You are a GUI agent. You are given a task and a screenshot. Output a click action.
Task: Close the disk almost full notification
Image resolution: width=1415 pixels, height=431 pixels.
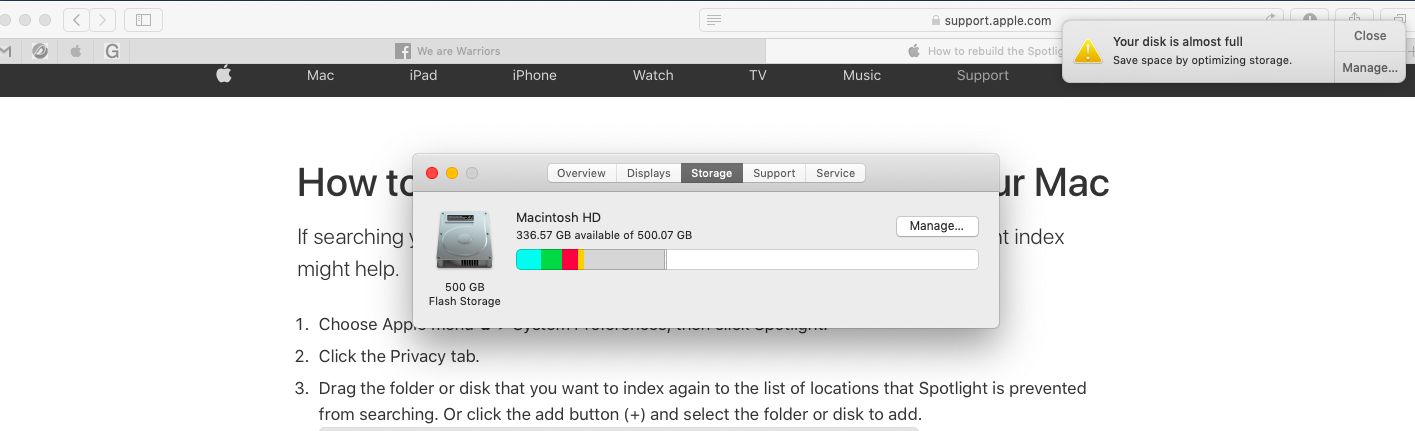[x=1370, y=36]
